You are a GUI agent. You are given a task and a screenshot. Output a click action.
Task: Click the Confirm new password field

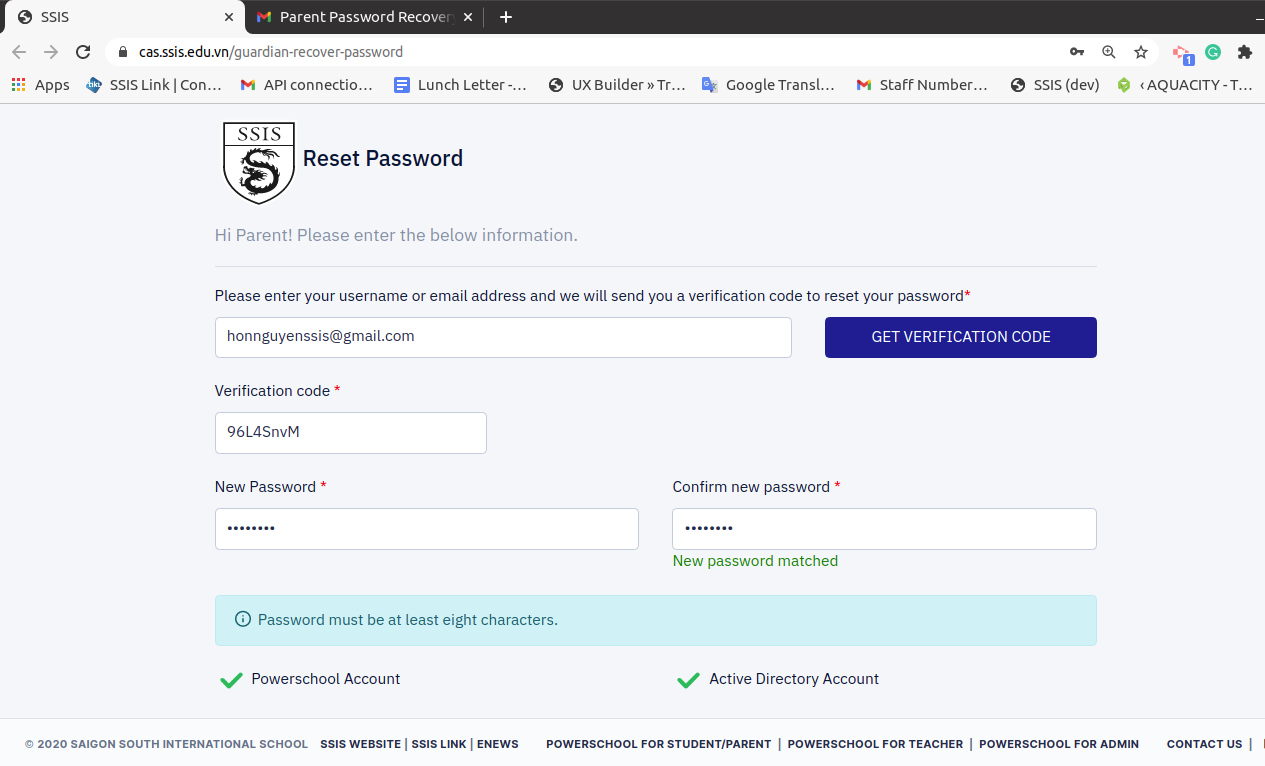coord(884,529)
